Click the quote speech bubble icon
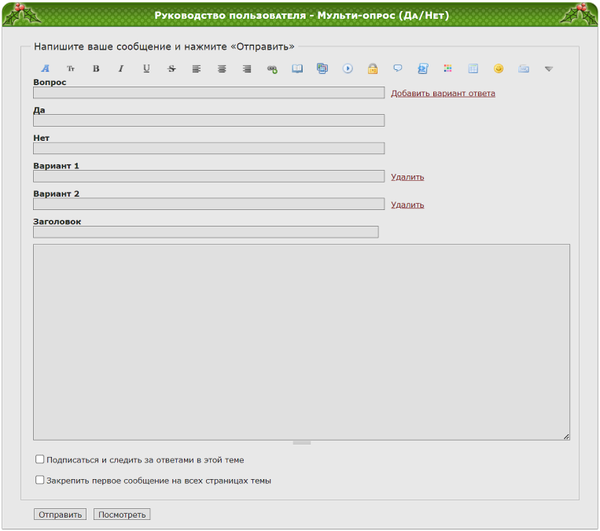This screenshot has width=600, height=531. click(398, 69)
